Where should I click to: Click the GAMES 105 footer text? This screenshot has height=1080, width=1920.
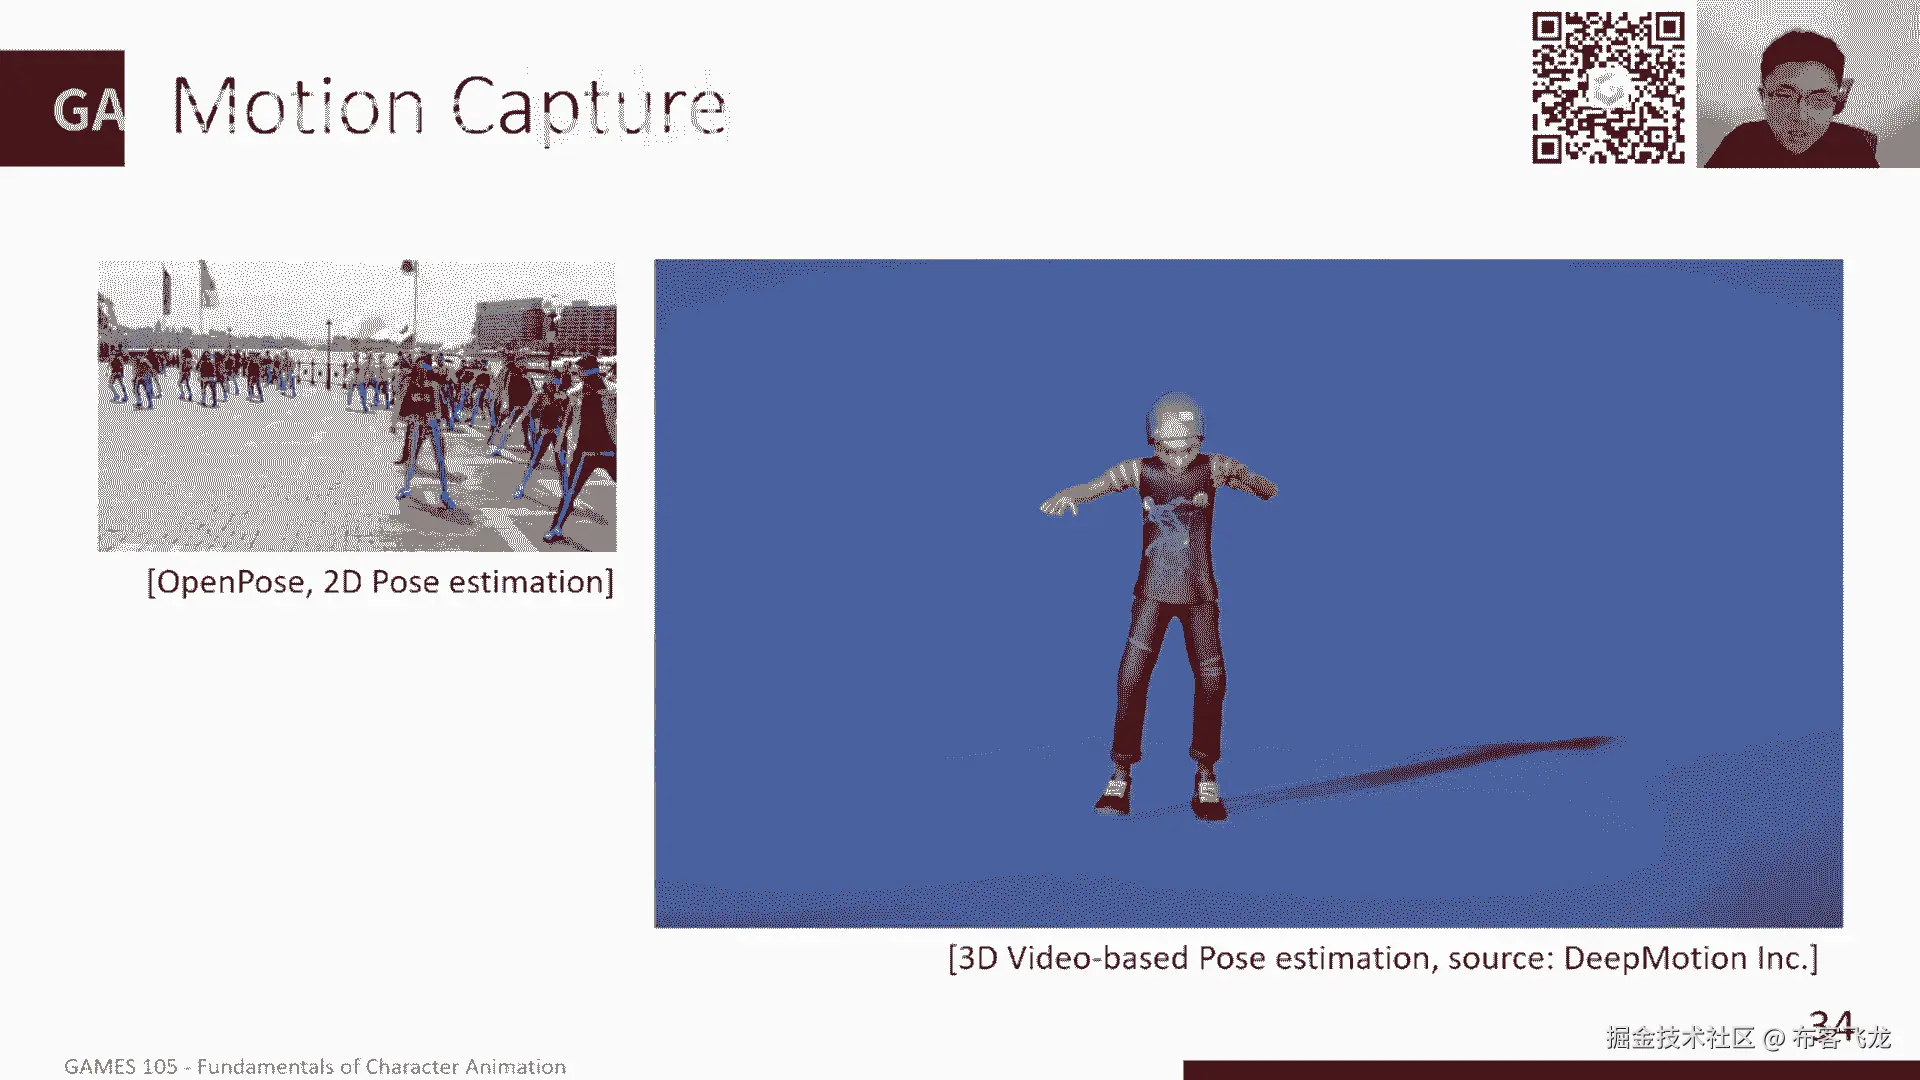[315, 1066]
